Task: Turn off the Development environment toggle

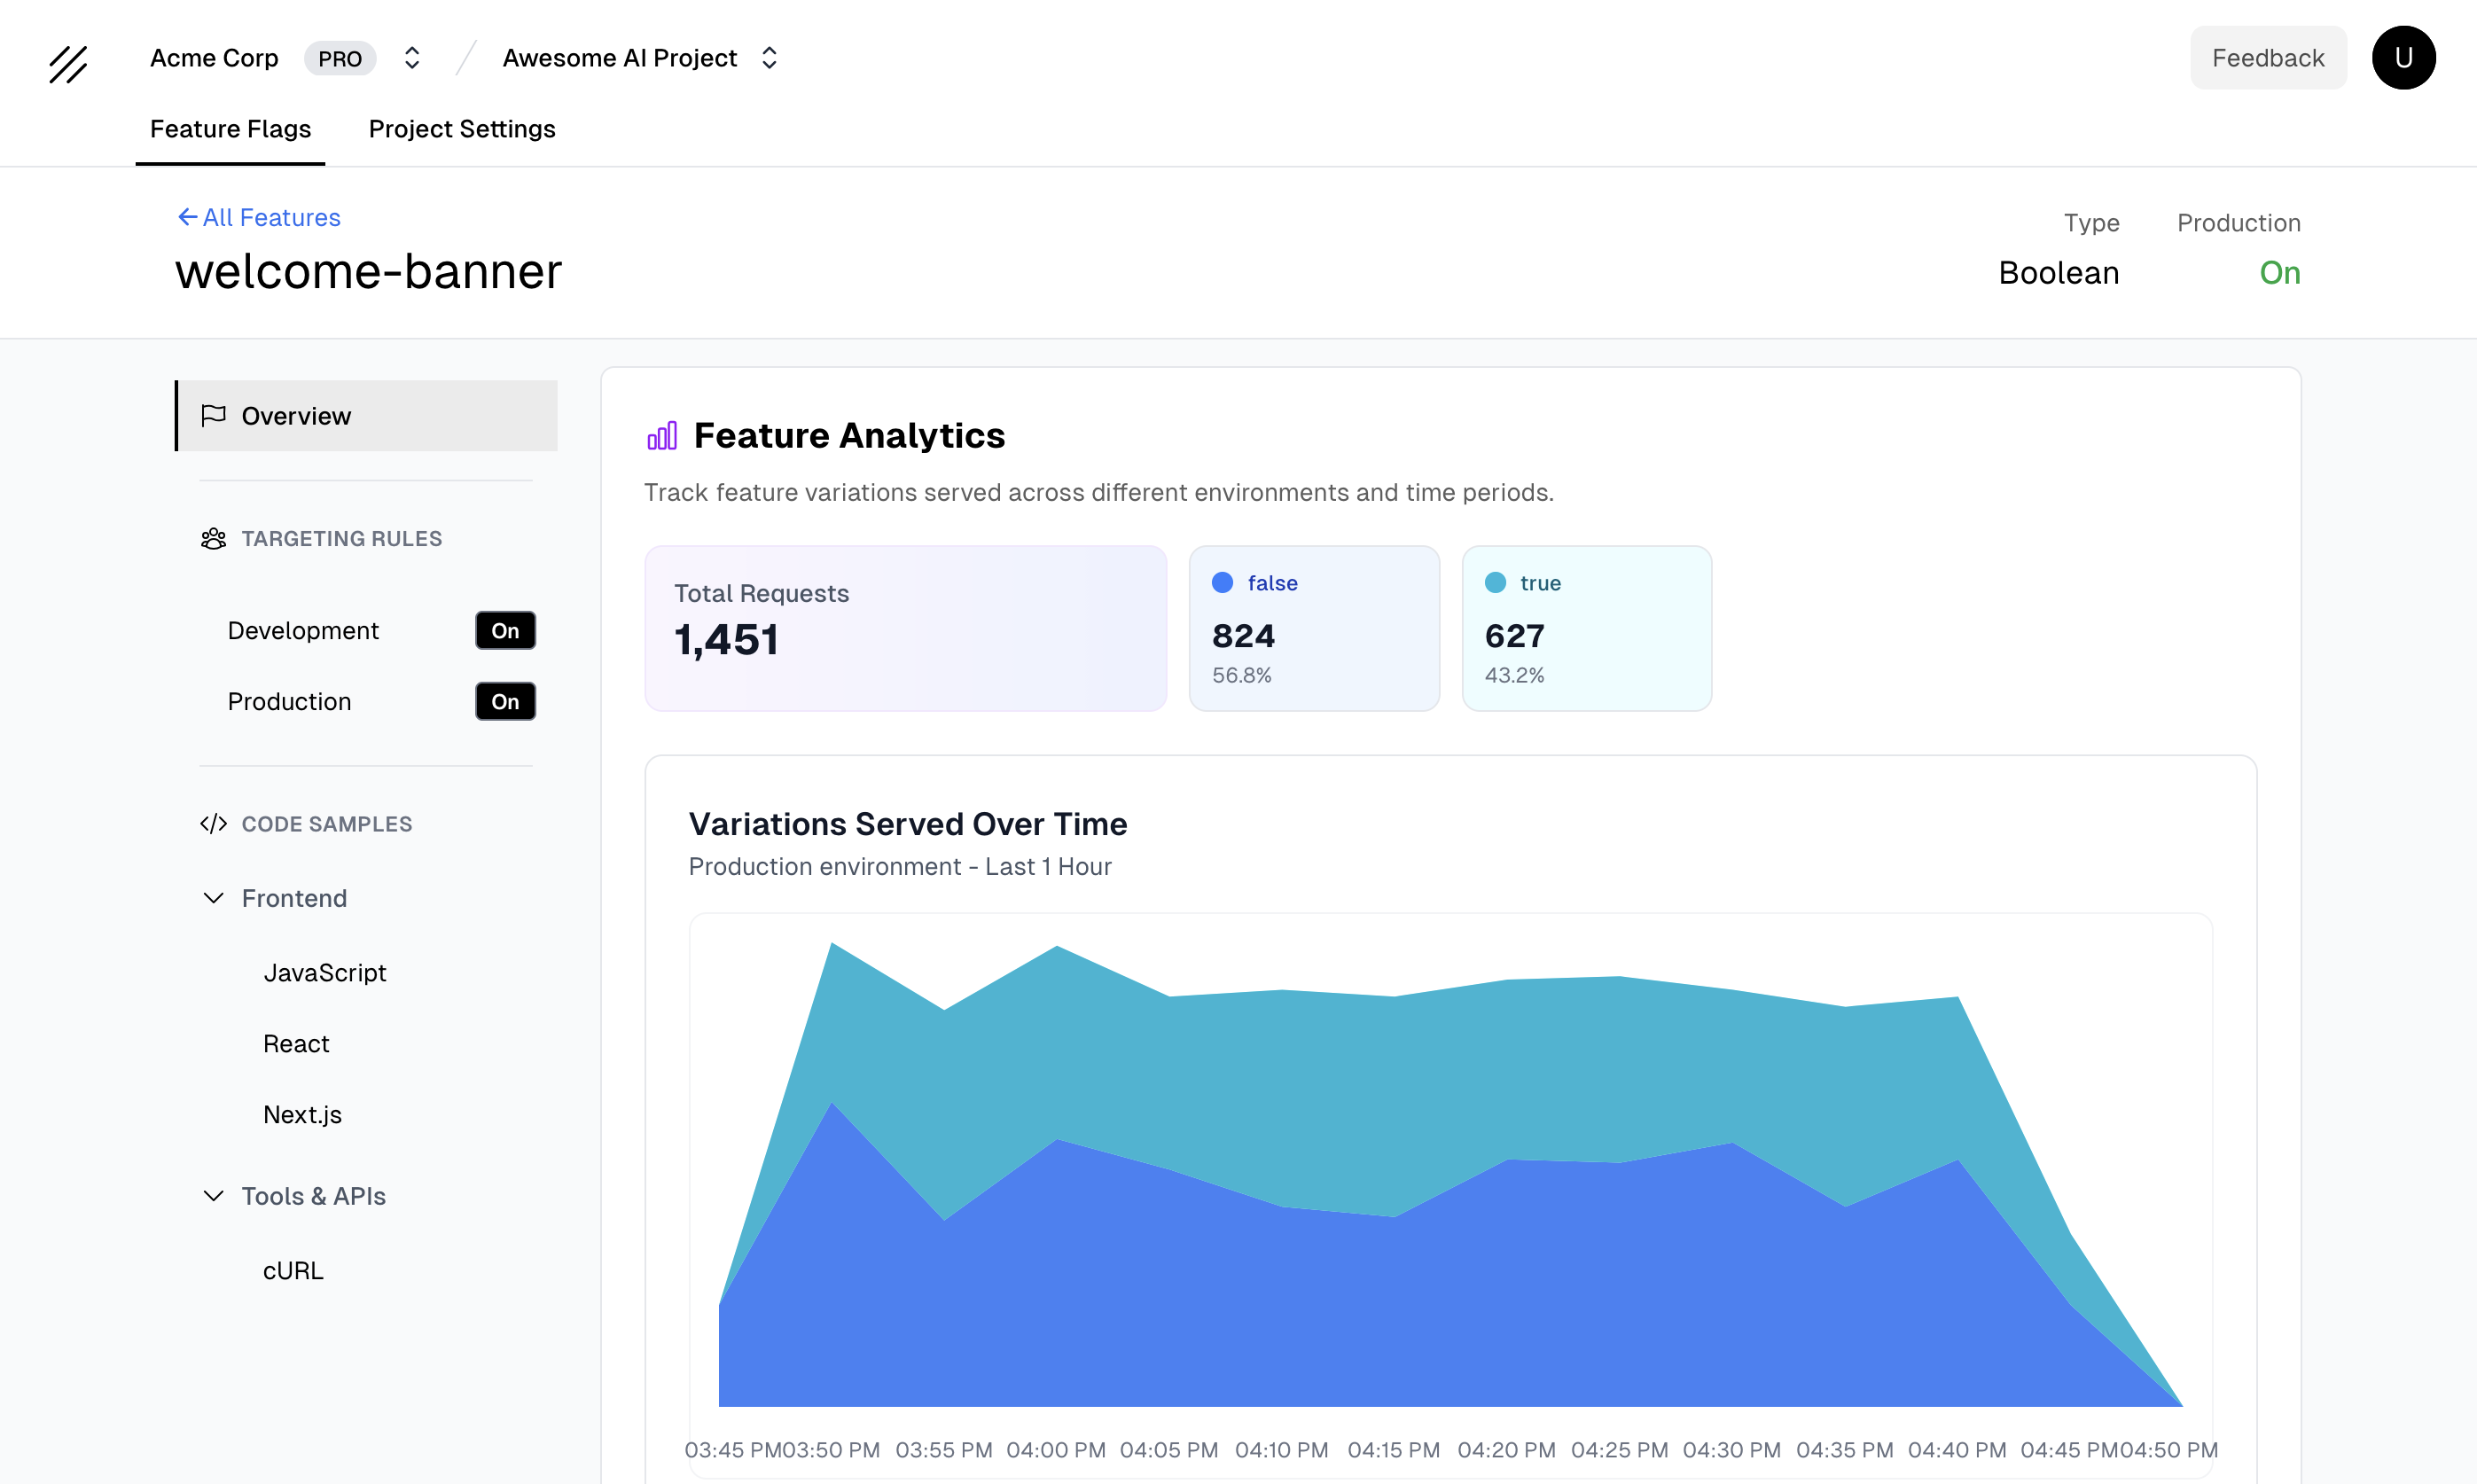Action: click(x=505, y=630)
